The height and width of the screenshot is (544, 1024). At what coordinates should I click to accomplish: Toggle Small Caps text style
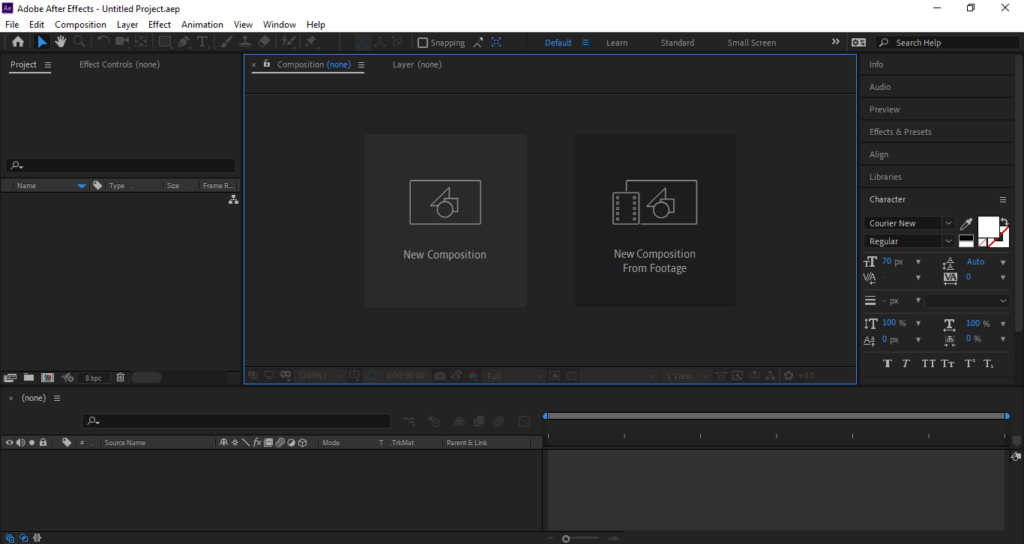pyautogui.click(x=948, y=364)
